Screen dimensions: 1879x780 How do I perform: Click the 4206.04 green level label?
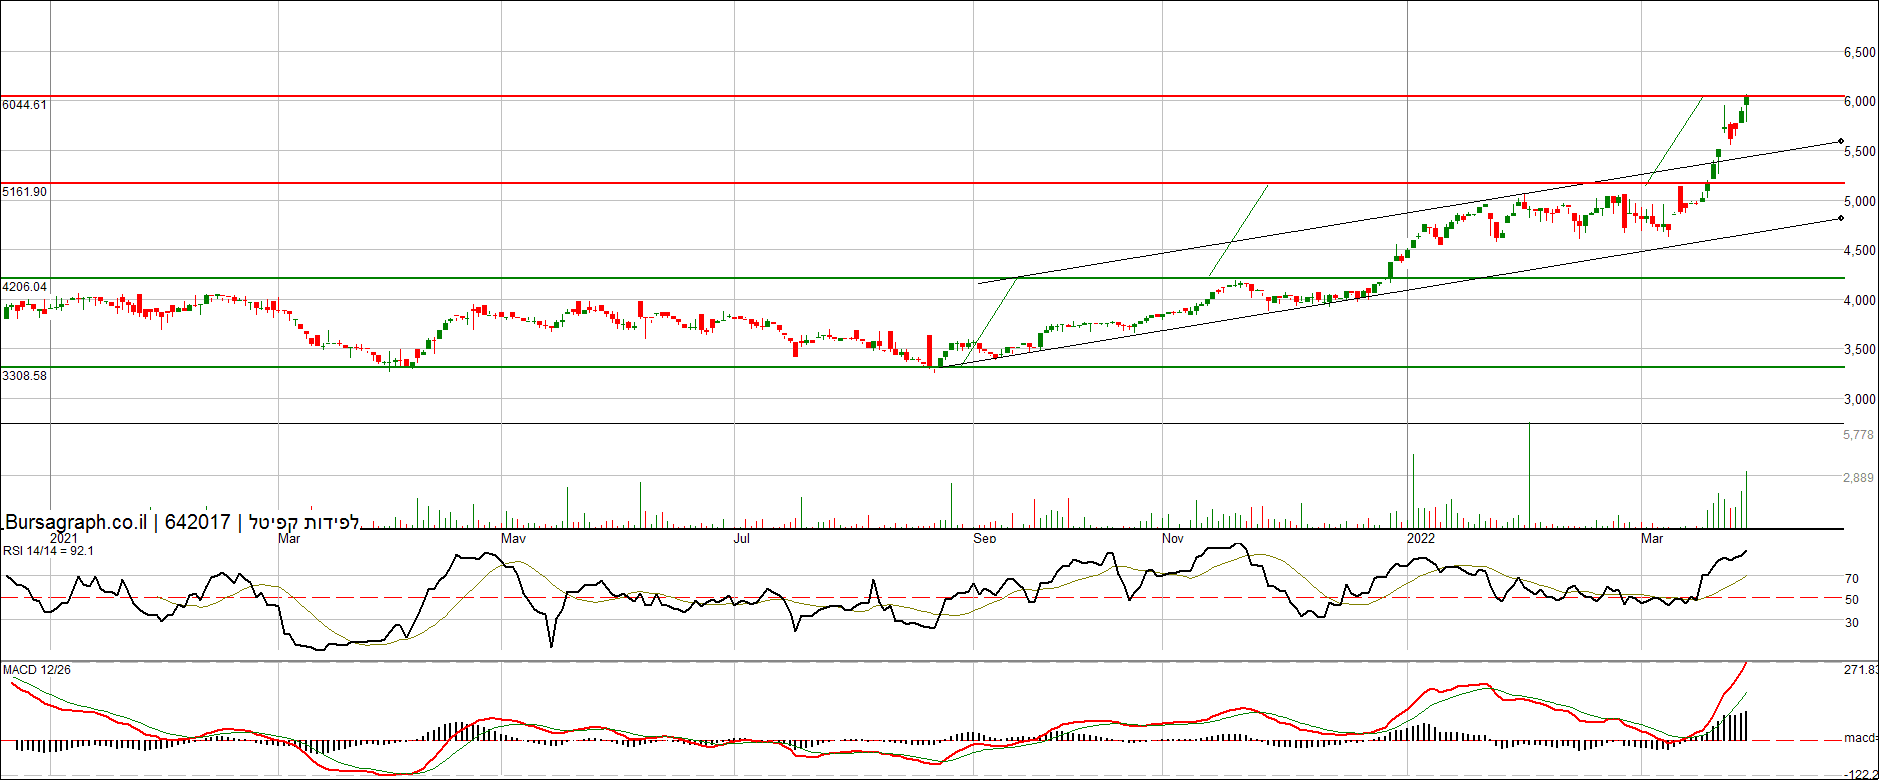(x=25, y=287)
